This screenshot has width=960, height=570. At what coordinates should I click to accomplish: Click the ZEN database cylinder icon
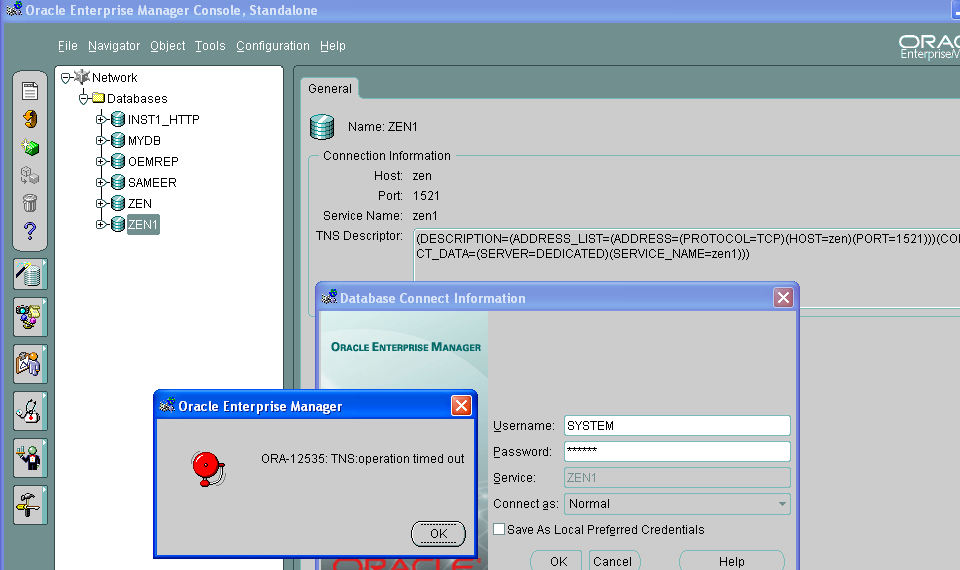click(x=118, y=203)
